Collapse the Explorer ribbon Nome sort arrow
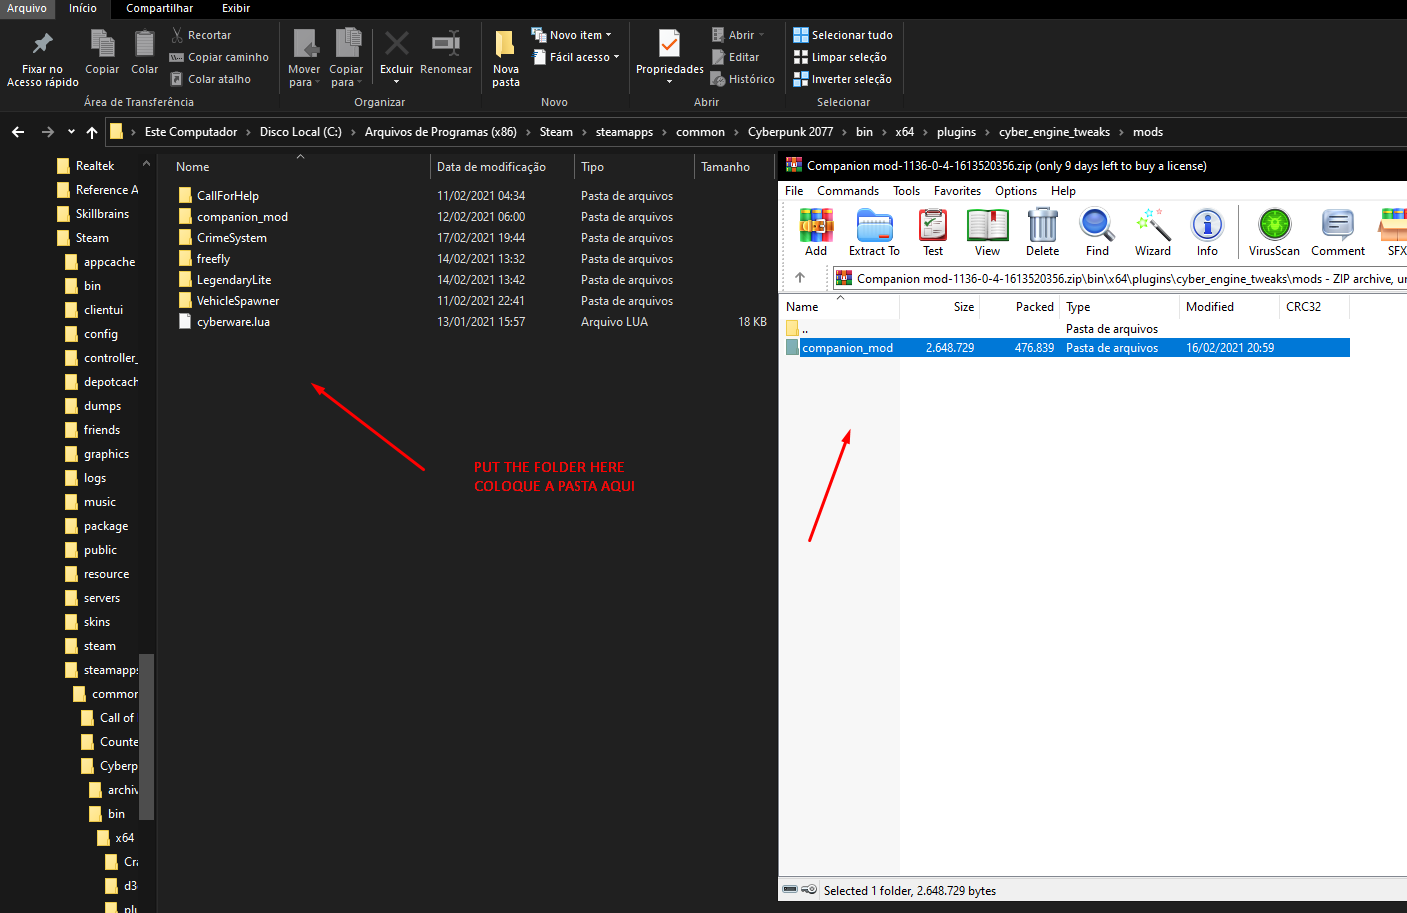The image size is (1407, 913). (x=300, y=157)
